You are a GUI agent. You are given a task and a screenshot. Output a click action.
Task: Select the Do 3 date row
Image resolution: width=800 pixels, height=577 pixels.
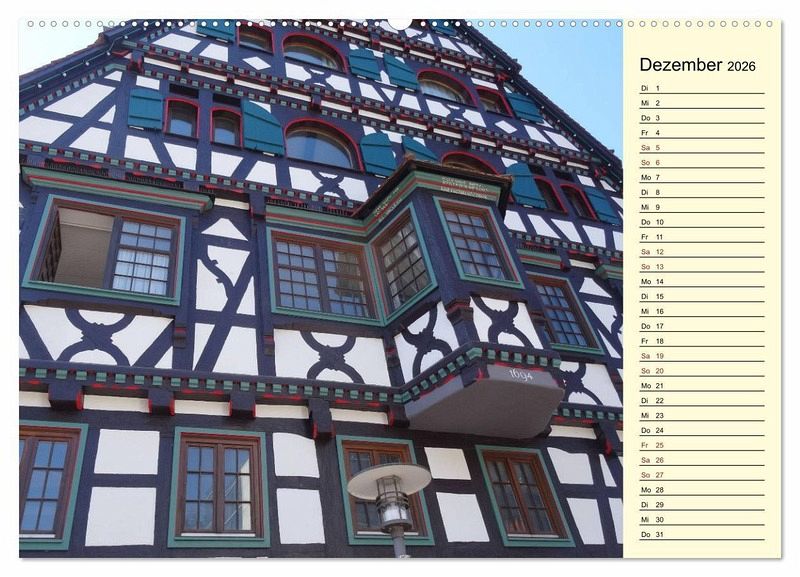coord(702,118)
